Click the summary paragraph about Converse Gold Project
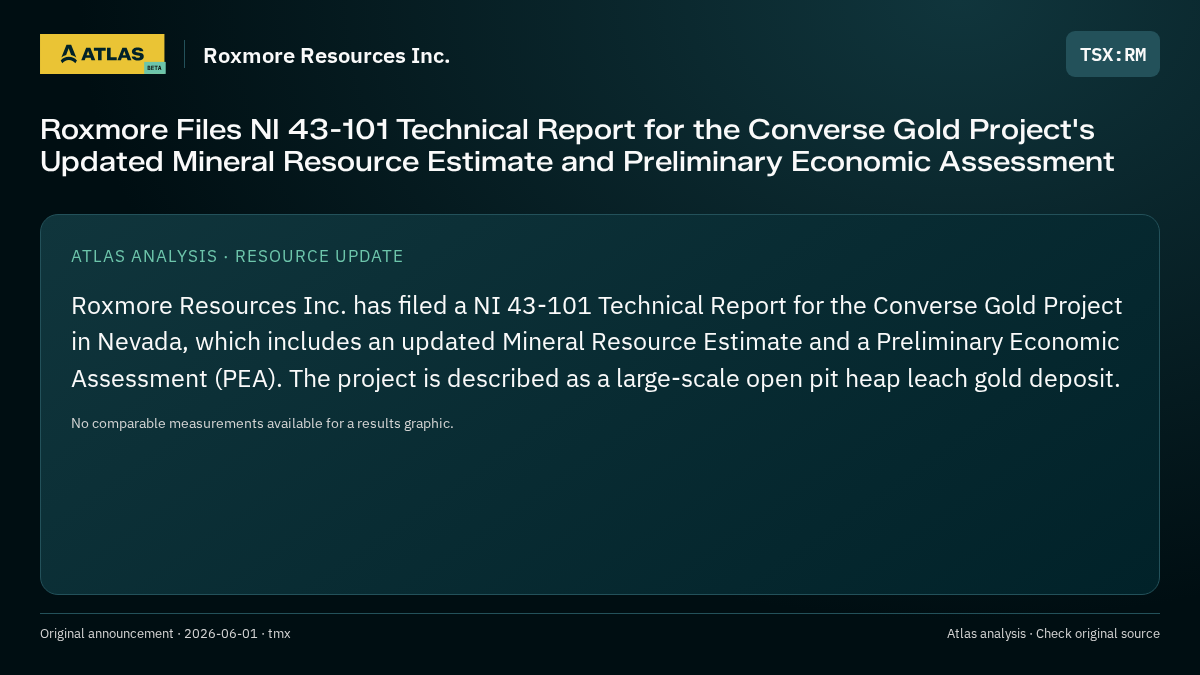This screenshot has height=675, width=1200. point(597,342)
